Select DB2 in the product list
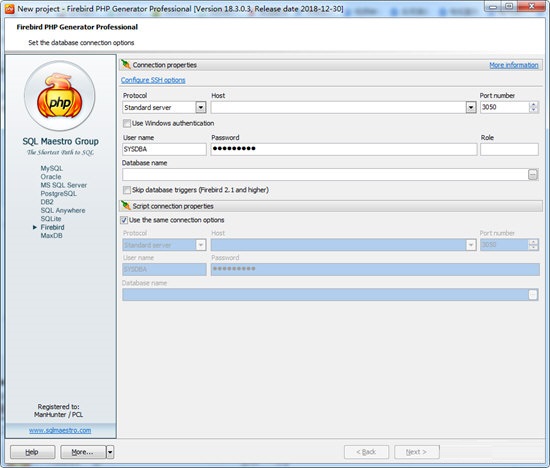The width and height of the screenshot is (550, 468). pyautogui.click(x=47, y=202)
